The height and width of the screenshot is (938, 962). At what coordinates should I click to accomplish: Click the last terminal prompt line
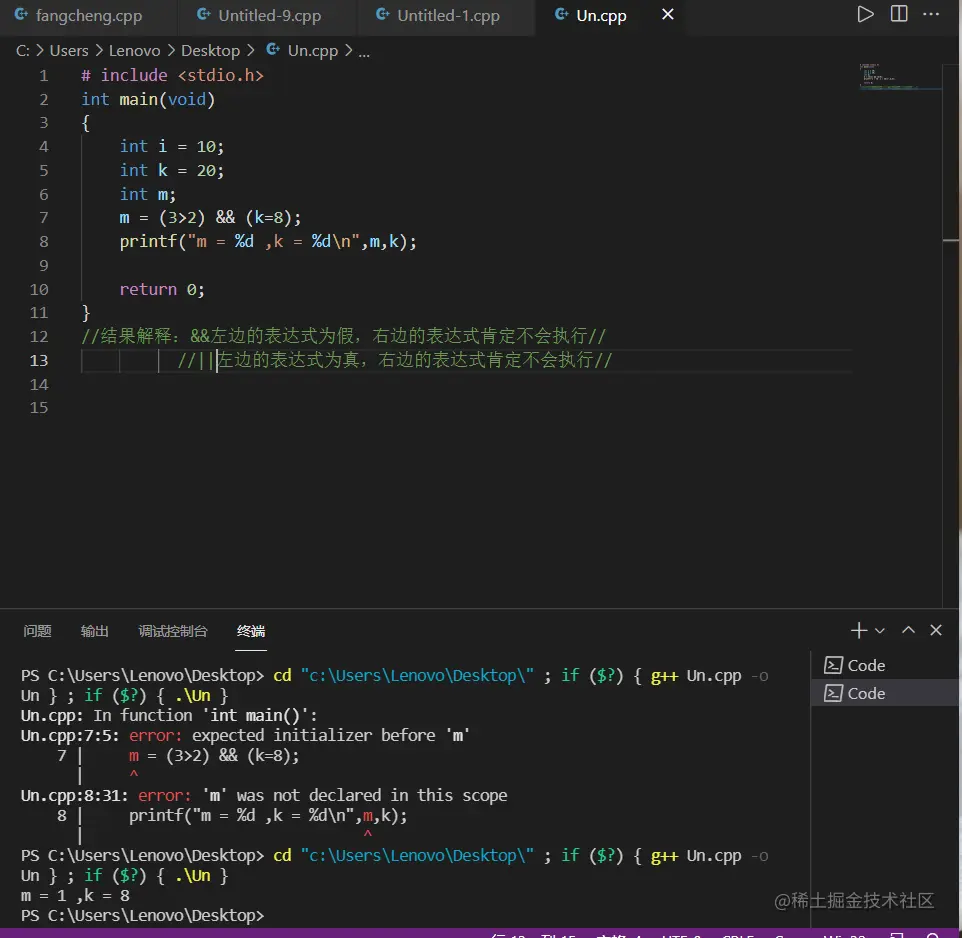142,915
